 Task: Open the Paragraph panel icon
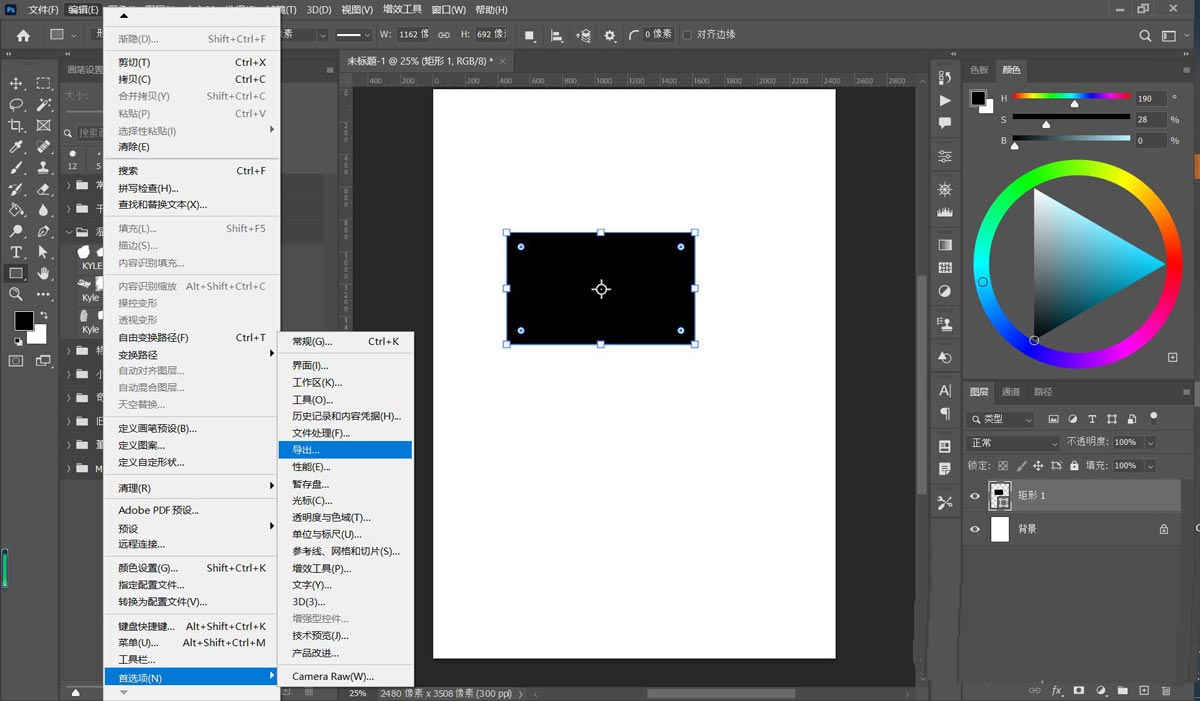click(x=945, y=413)
